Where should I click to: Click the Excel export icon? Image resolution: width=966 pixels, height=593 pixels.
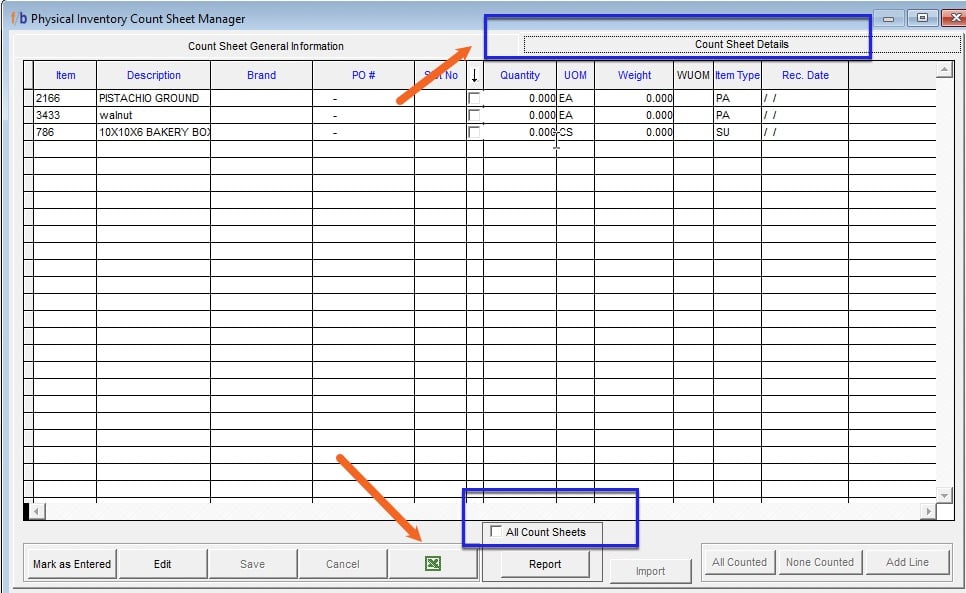click(x=431, y=563)
